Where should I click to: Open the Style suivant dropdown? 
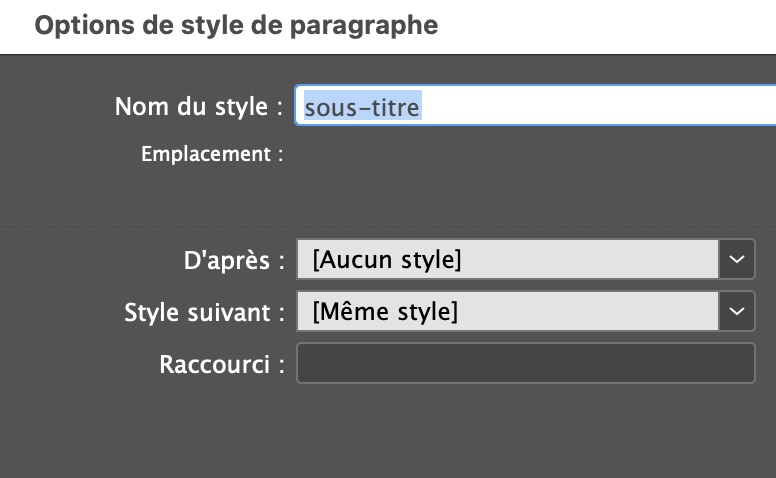[x=507, y=312]
